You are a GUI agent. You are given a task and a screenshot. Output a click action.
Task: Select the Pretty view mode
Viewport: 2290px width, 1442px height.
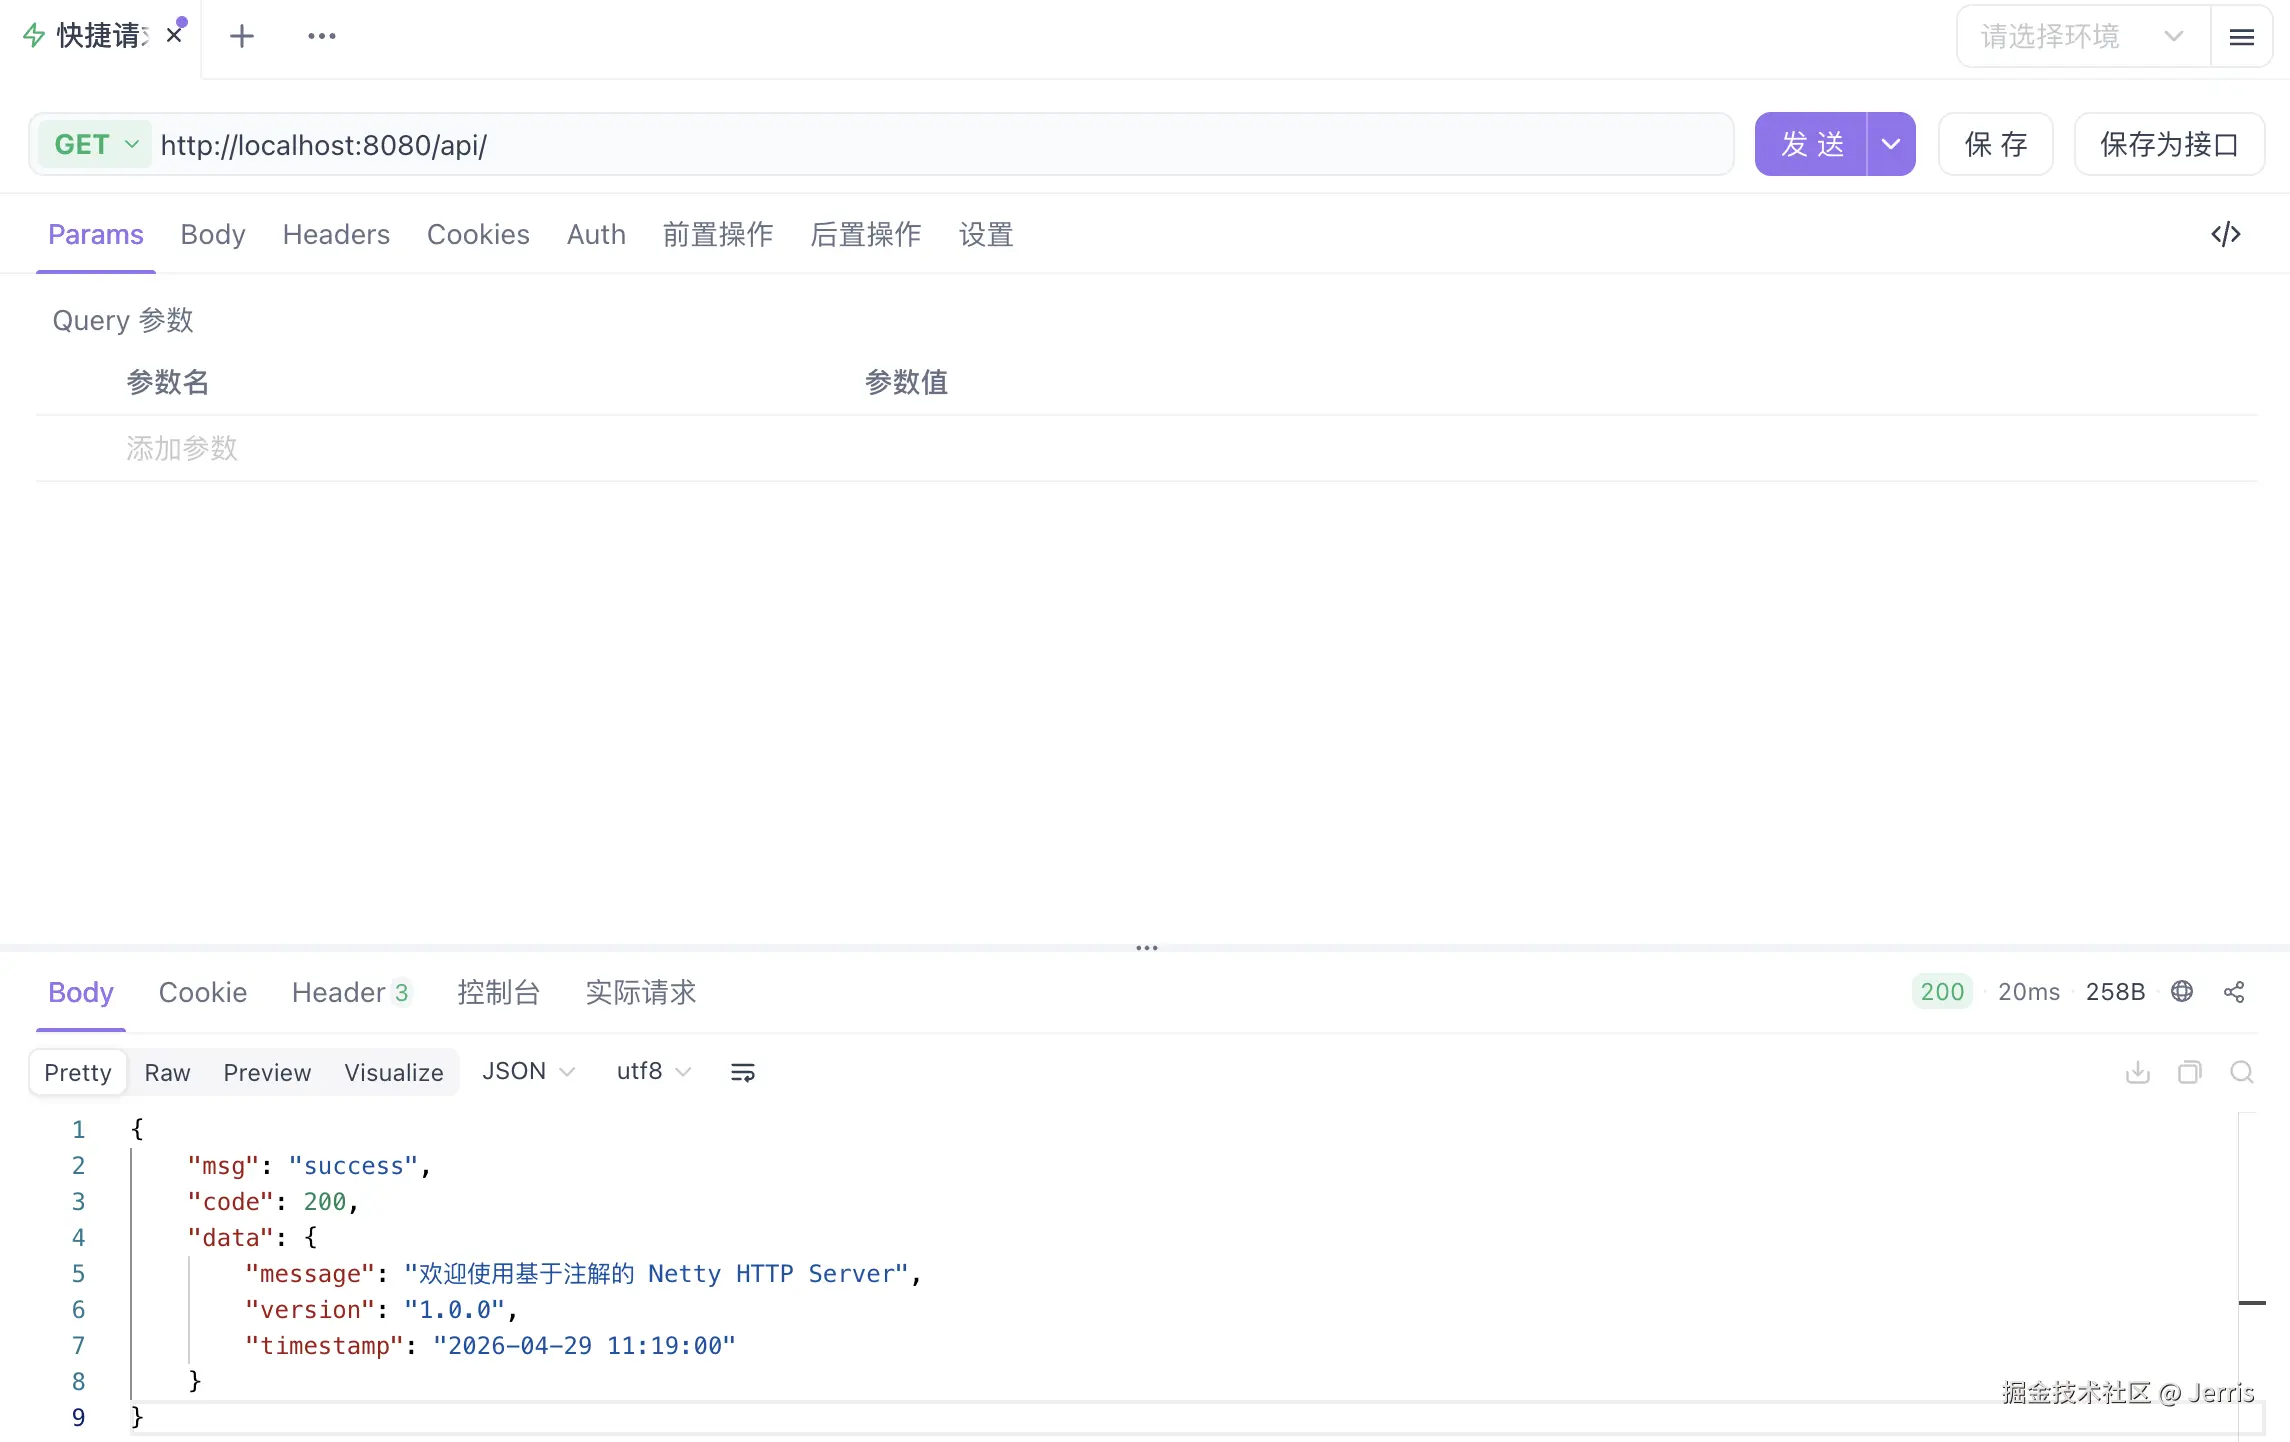[78, 1072]
